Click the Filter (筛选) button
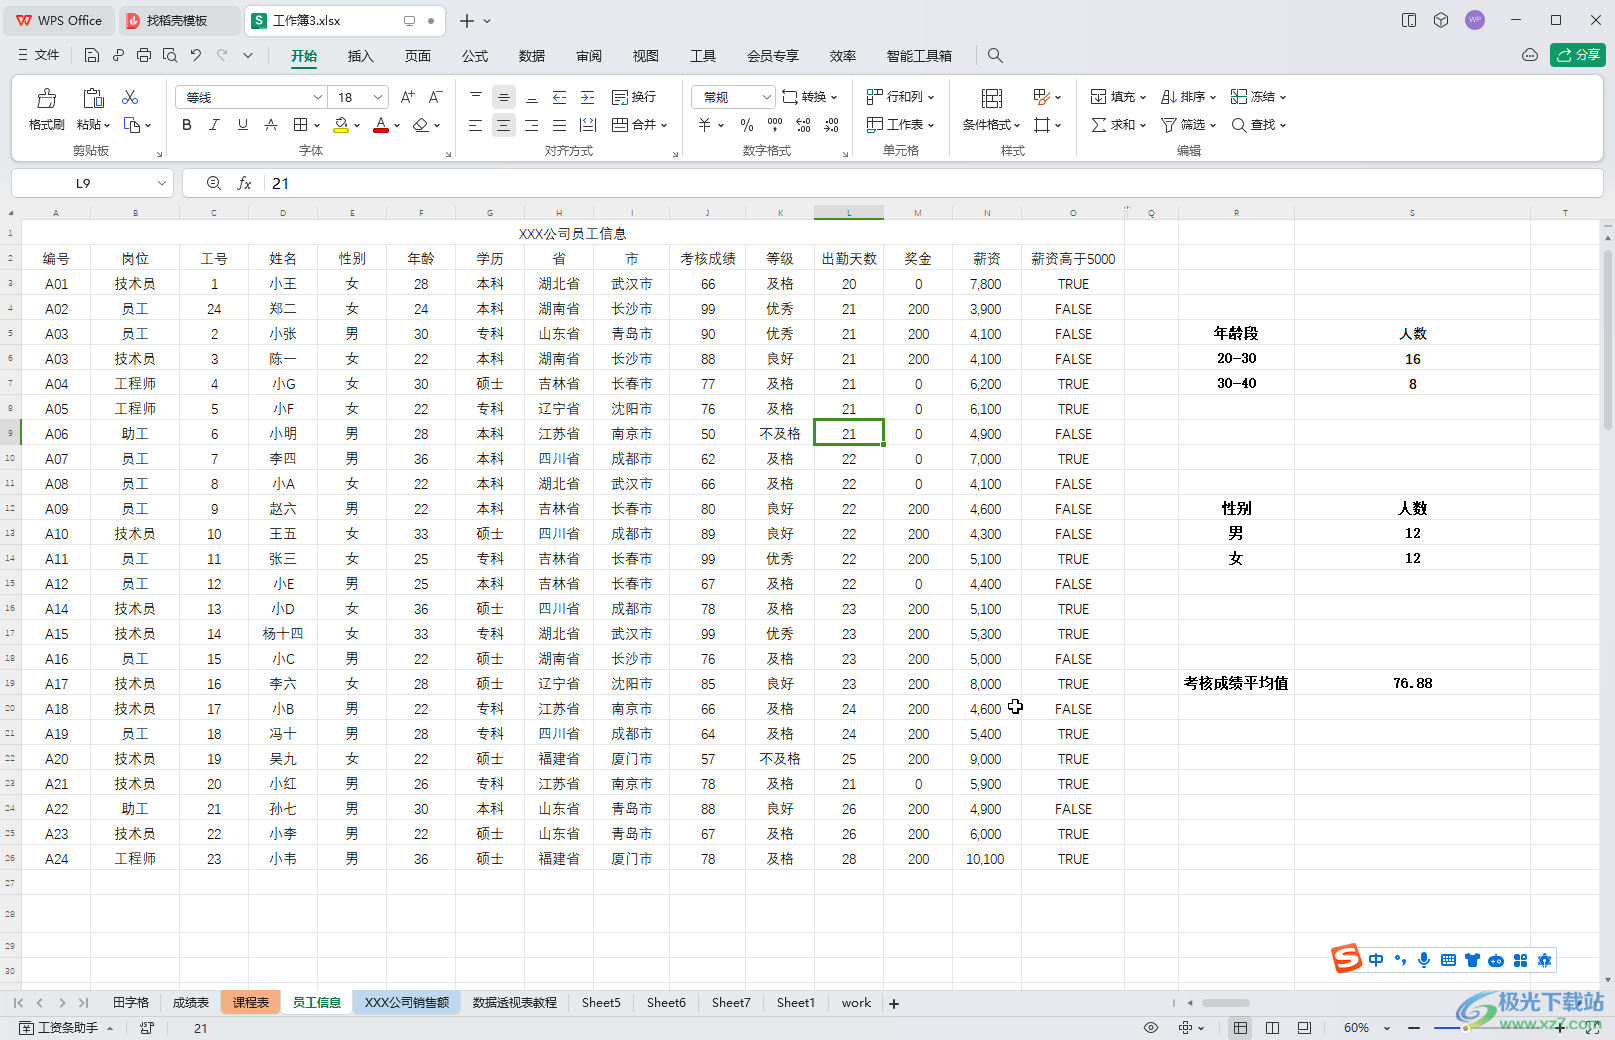 (1188, 125)
